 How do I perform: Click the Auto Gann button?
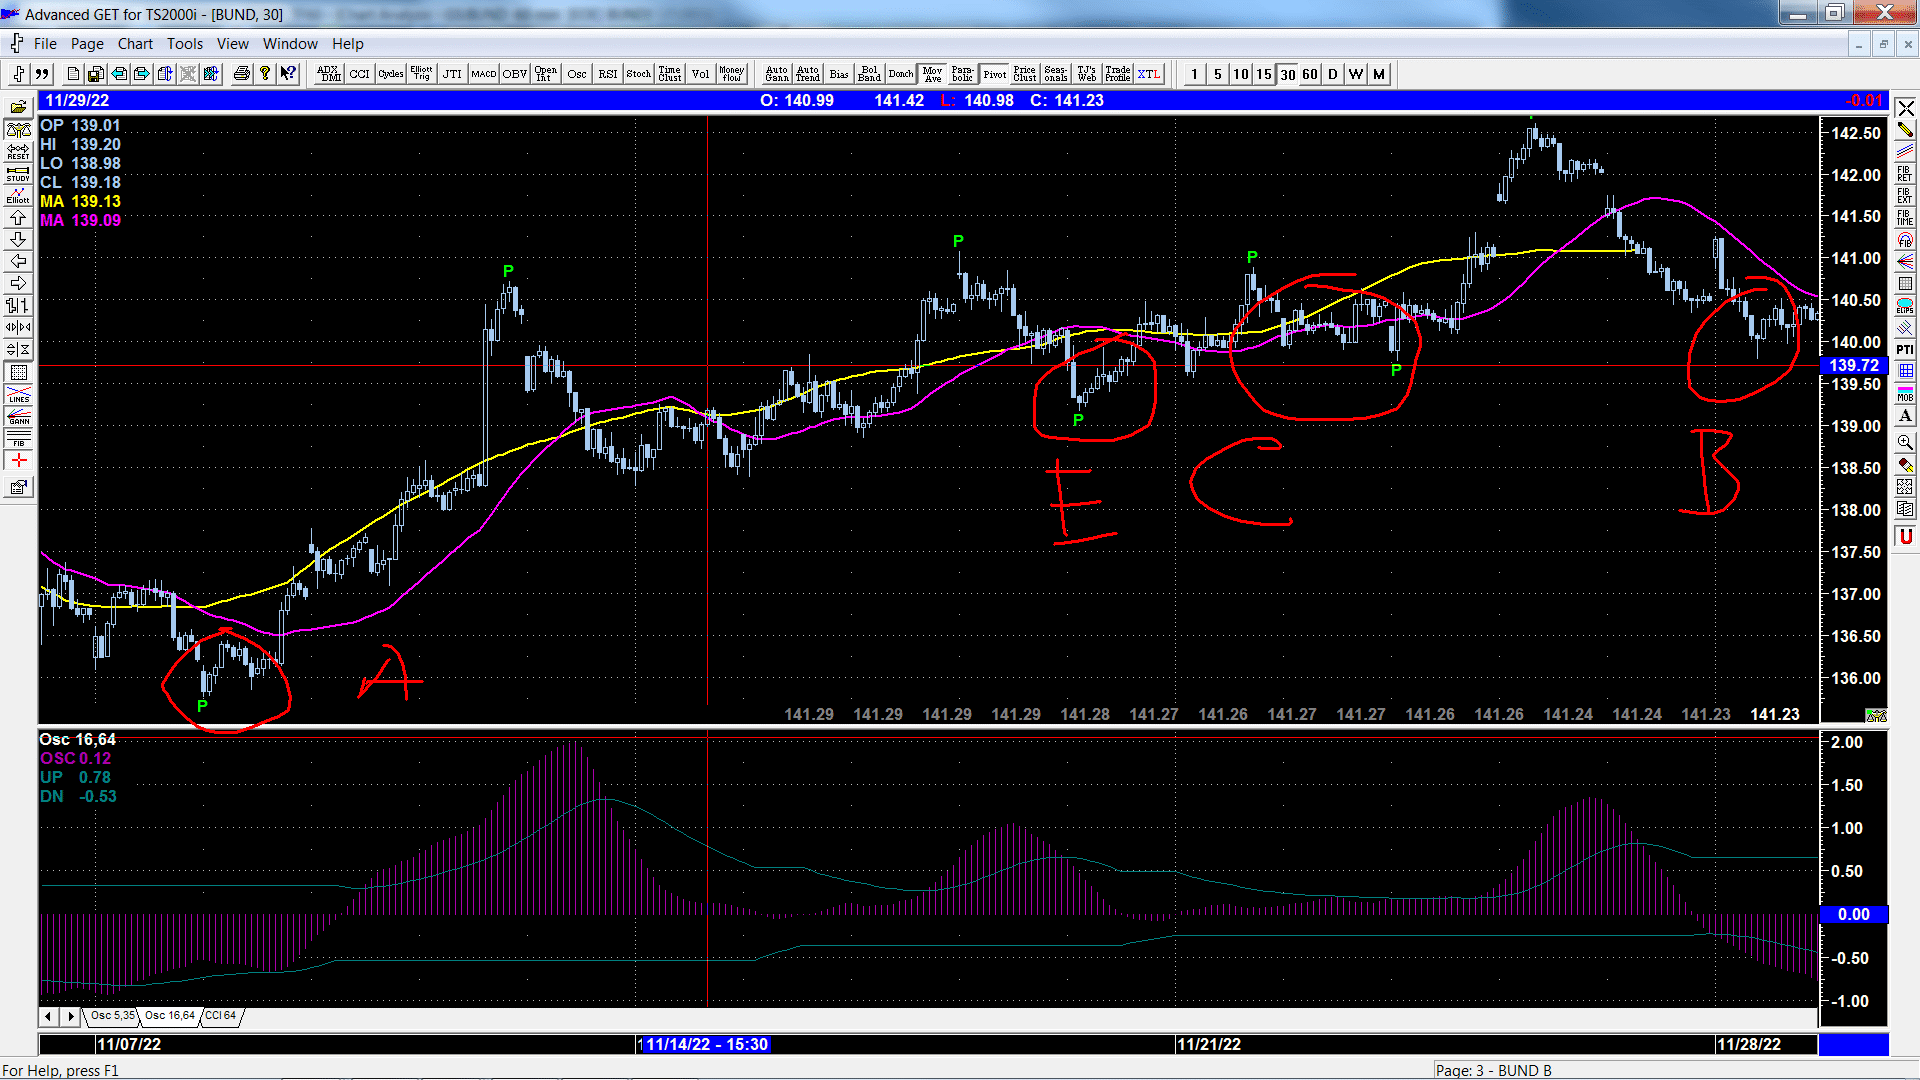click(777, 74)
